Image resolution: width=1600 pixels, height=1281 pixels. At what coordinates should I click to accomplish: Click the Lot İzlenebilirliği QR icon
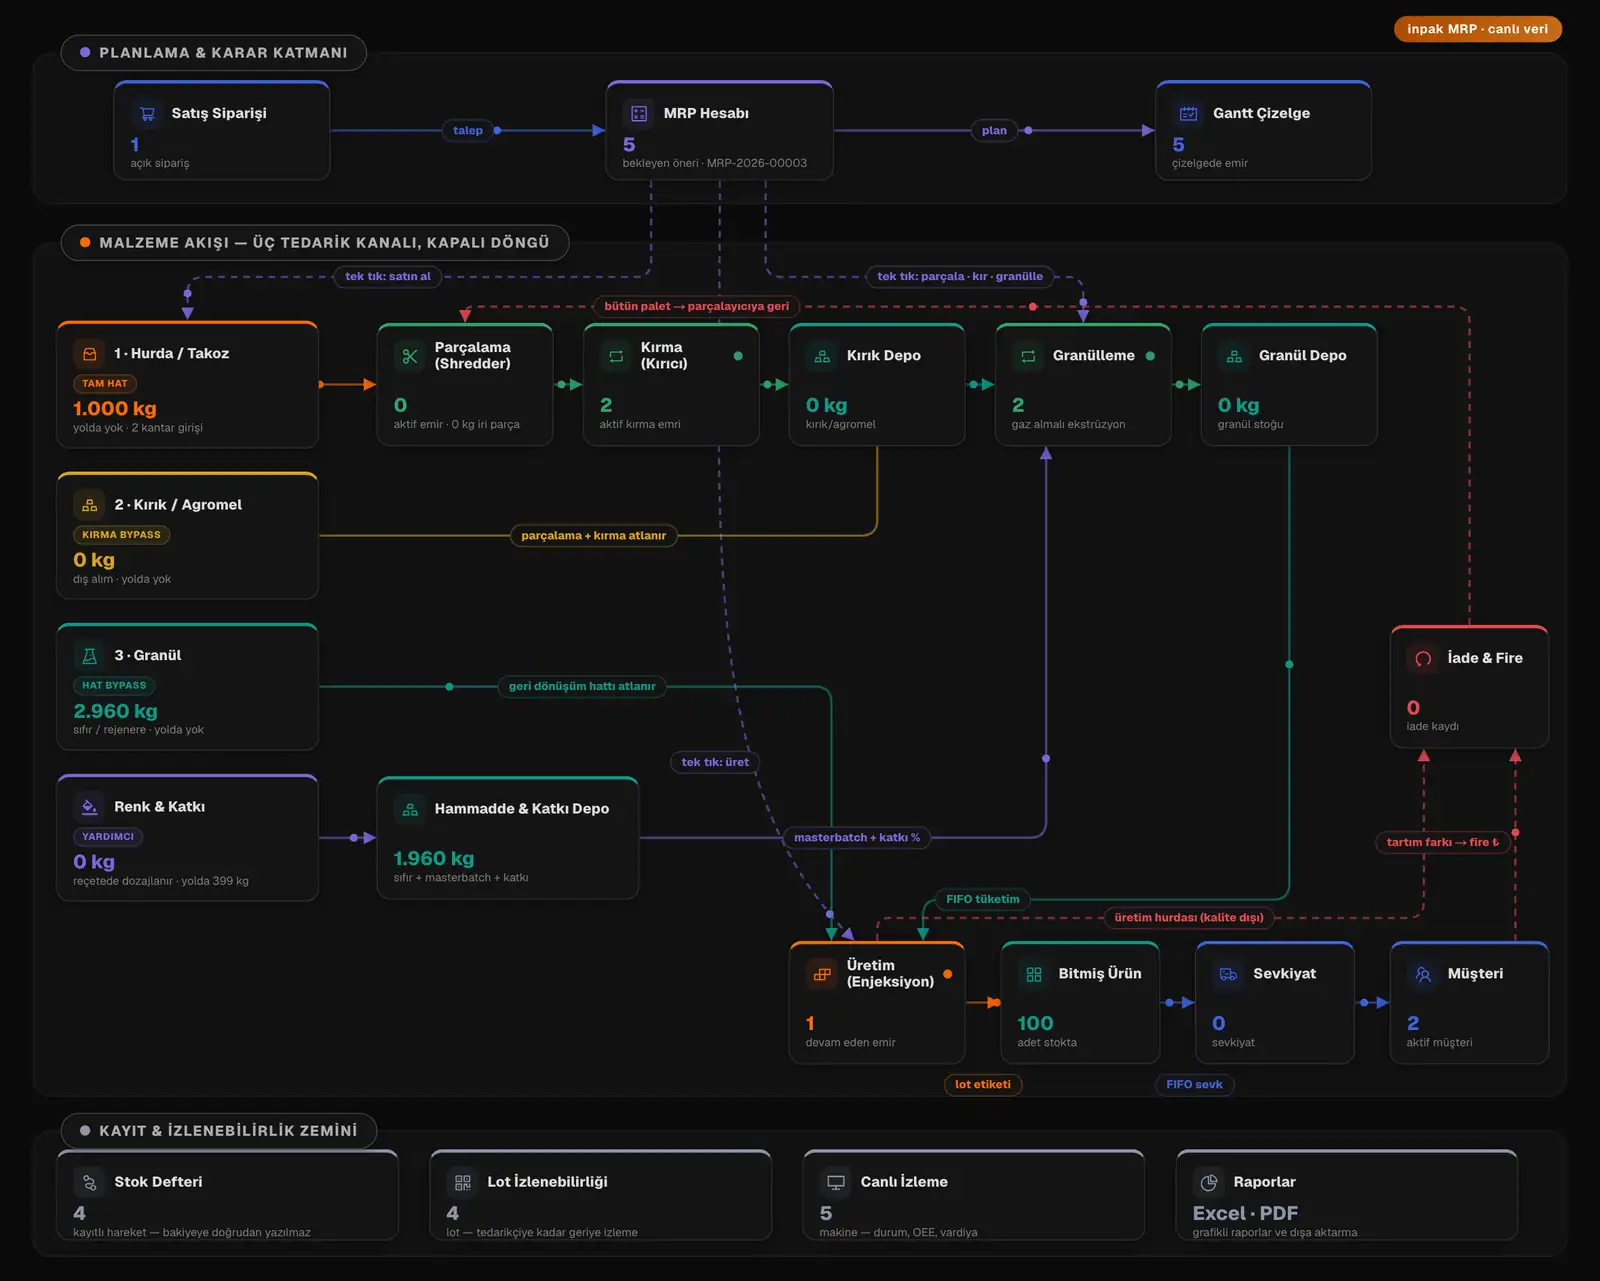pyautogui.click(x=463, y=1183)
